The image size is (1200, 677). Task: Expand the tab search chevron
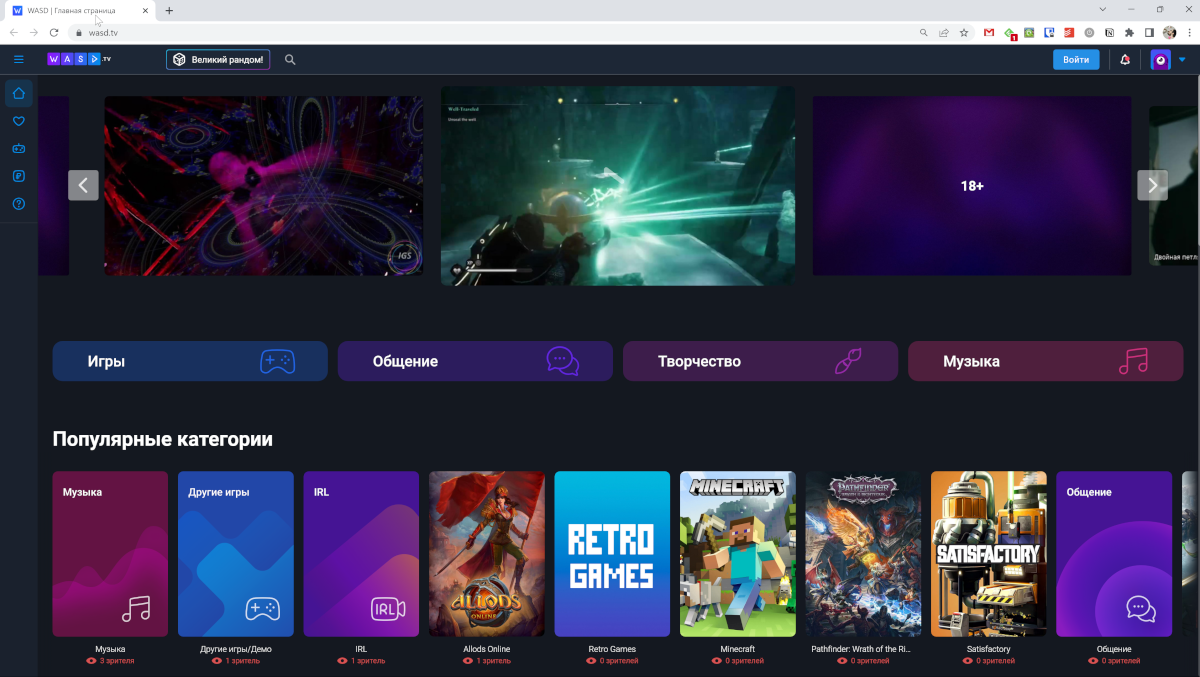[x=1102, y=10]
